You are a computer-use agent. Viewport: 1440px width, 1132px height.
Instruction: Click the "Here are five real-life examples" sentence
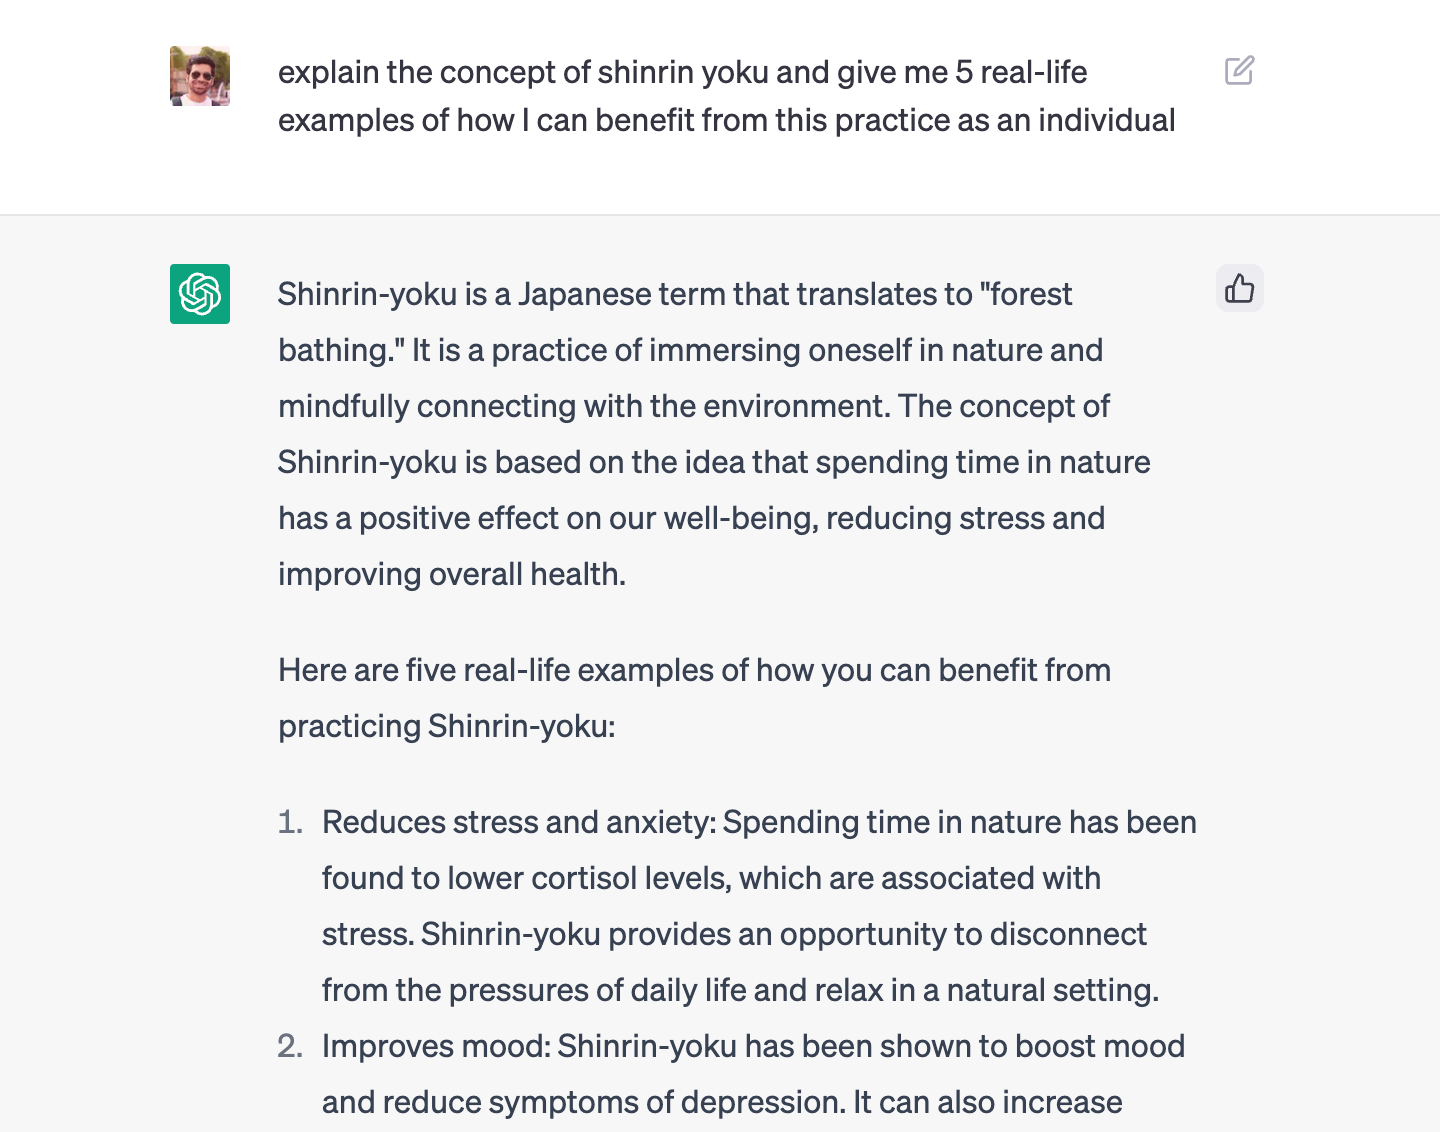[694, 670]
